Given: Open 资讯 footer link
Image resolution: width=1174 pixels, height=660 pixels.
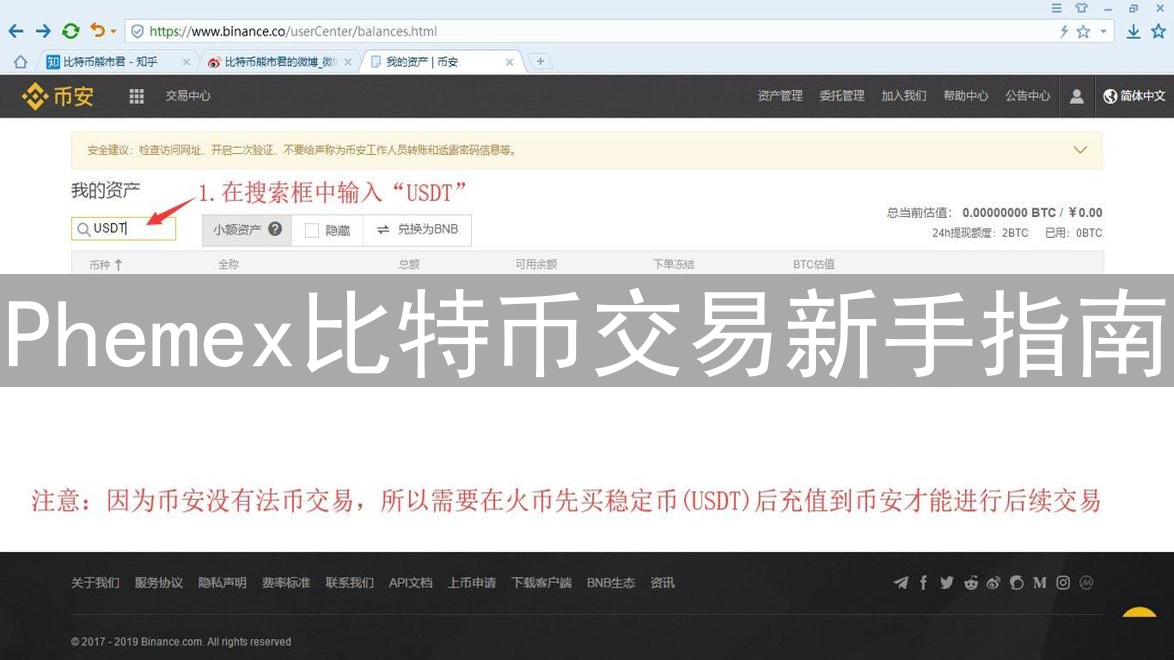Looking at the screenshot, I should point(662,583).
